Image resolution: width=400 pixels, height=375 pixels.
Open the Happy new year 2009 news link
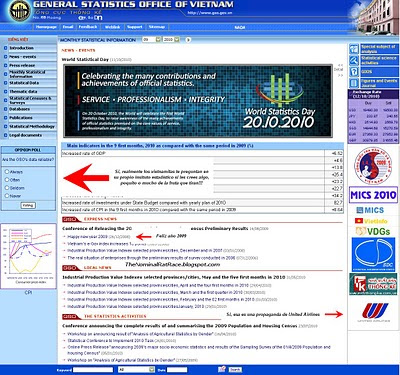point(87,236)
